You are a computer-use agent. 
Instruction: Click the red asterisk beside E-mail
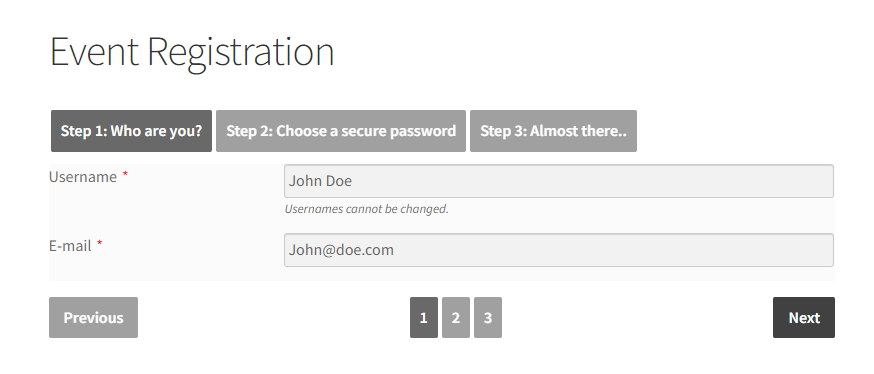(x=100, y=244)
